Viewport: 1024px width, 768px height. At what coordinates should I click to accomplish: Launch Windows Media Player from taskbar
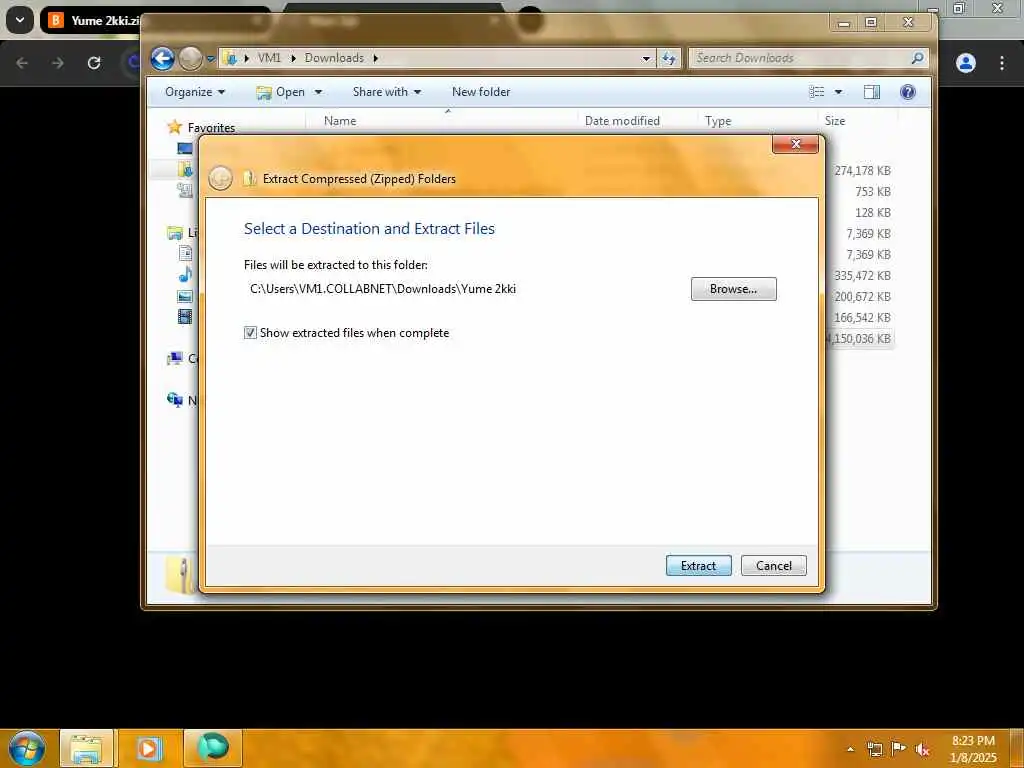(149, 748)
